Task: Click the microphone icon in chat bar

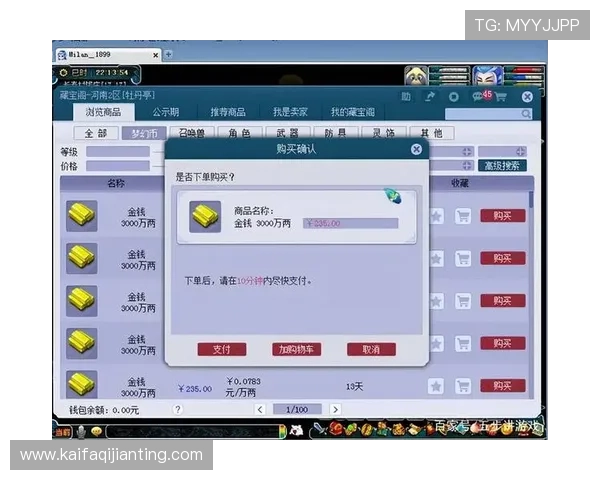Action: [81, 432]
